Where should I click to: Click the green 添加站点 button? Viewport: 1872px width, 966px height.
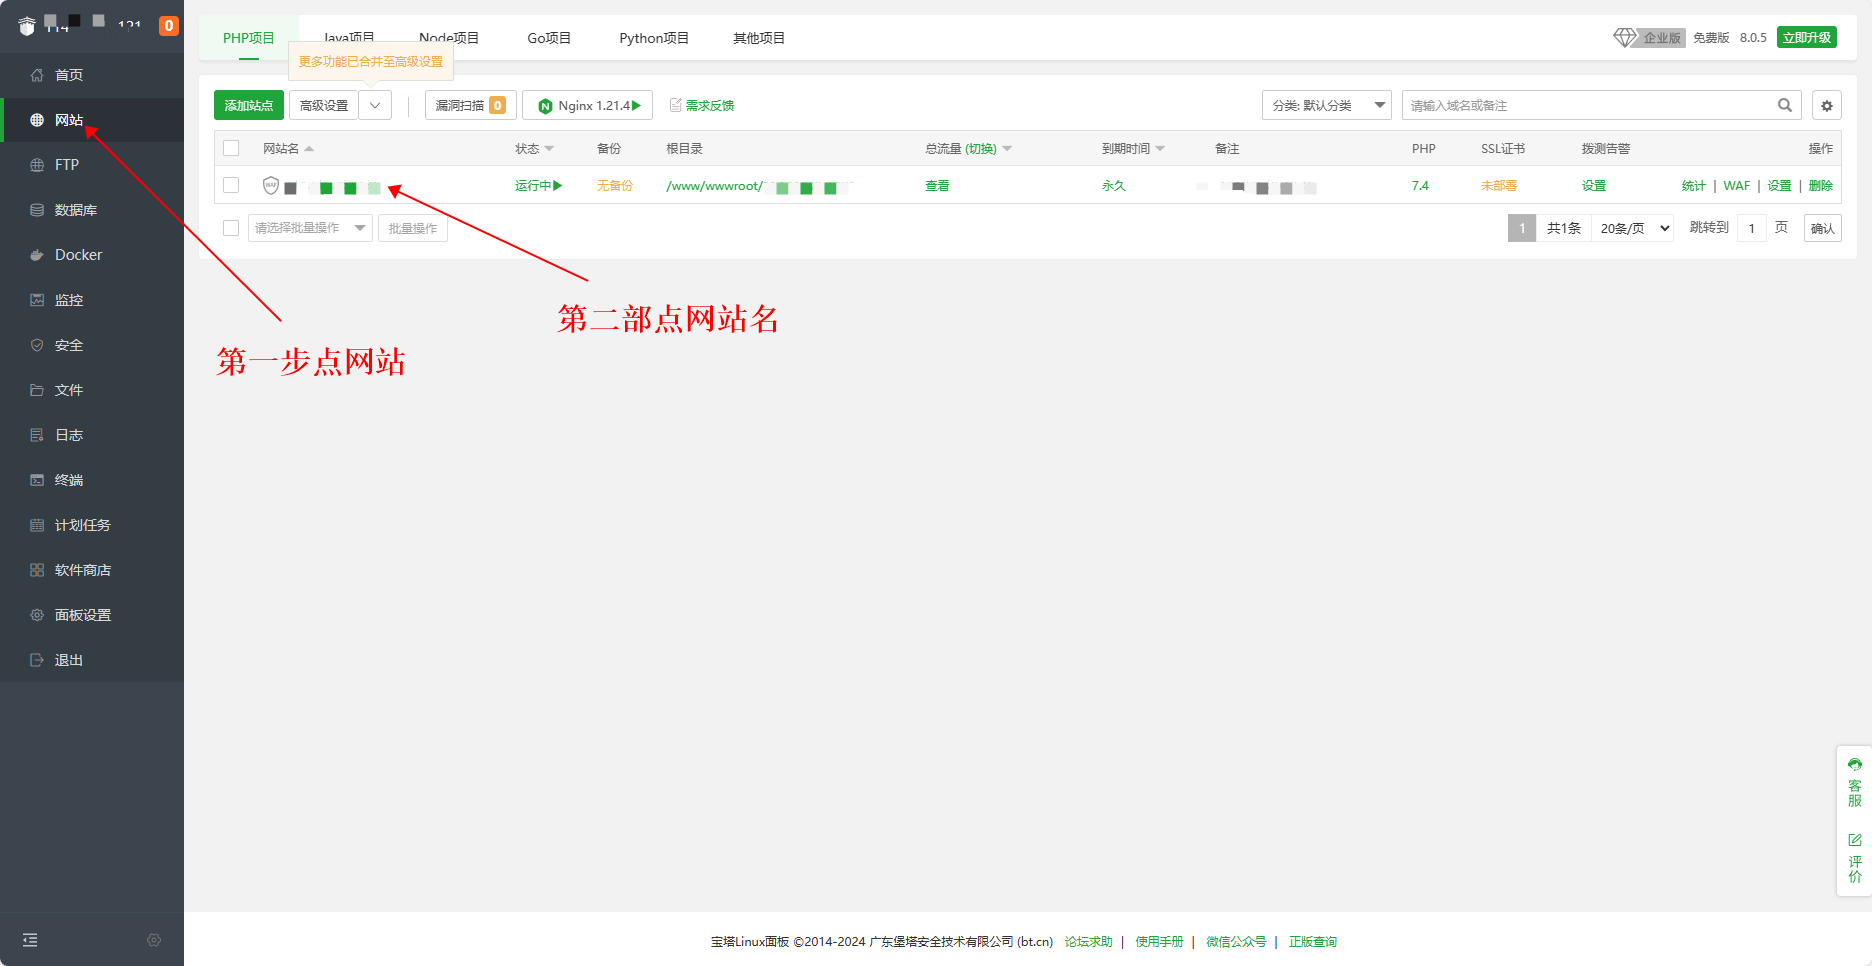[x=249, y=105]
